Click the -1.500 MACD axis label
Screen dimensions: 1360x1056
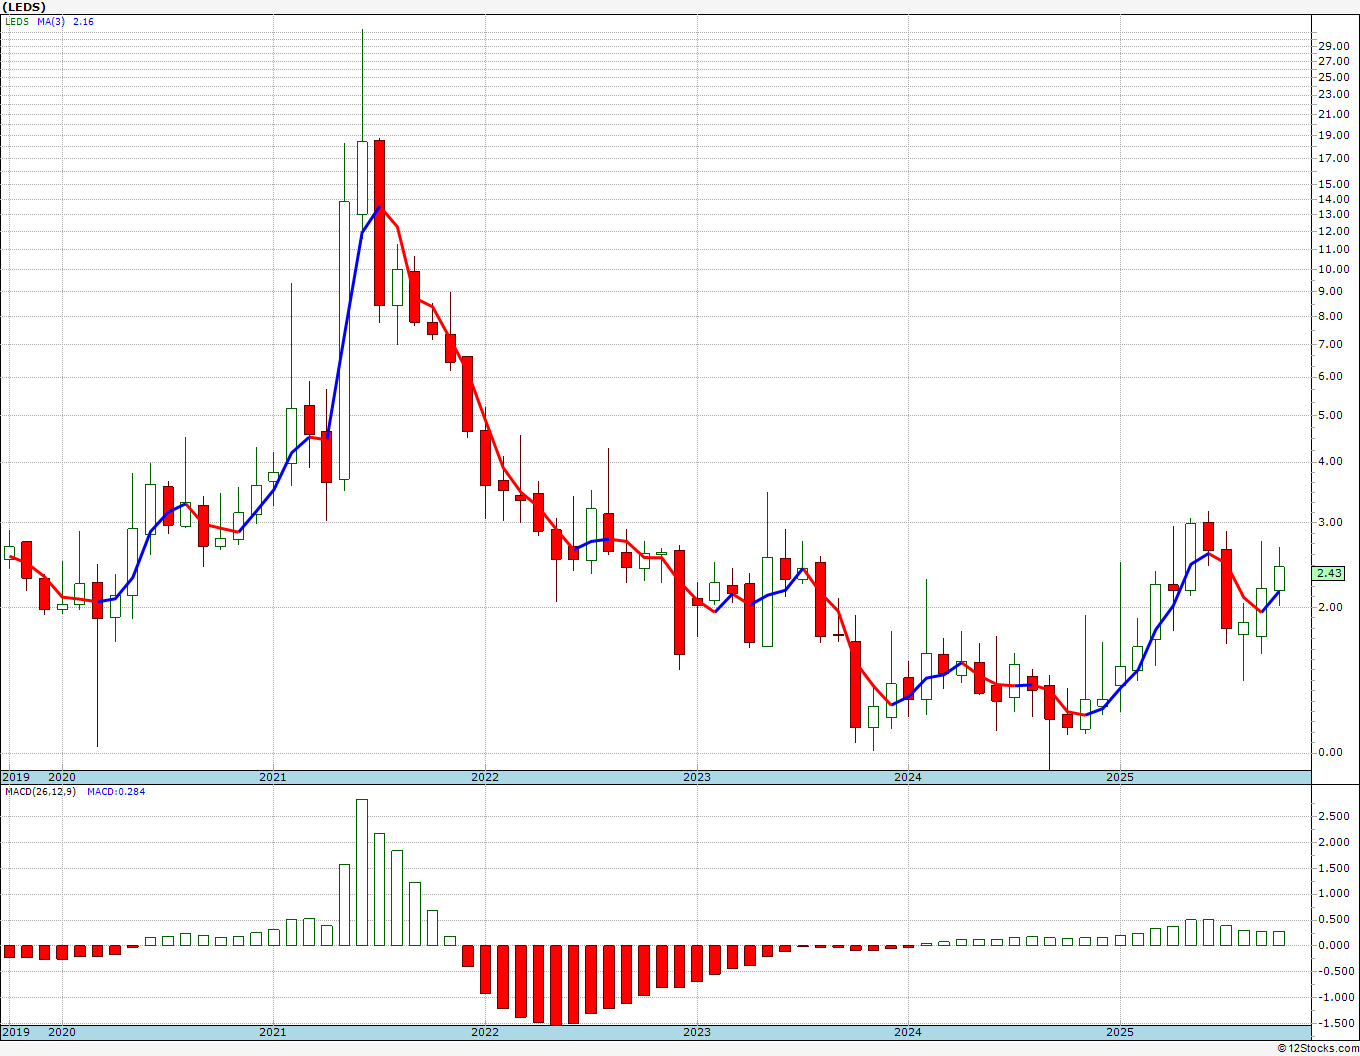coord(1331,1023)
